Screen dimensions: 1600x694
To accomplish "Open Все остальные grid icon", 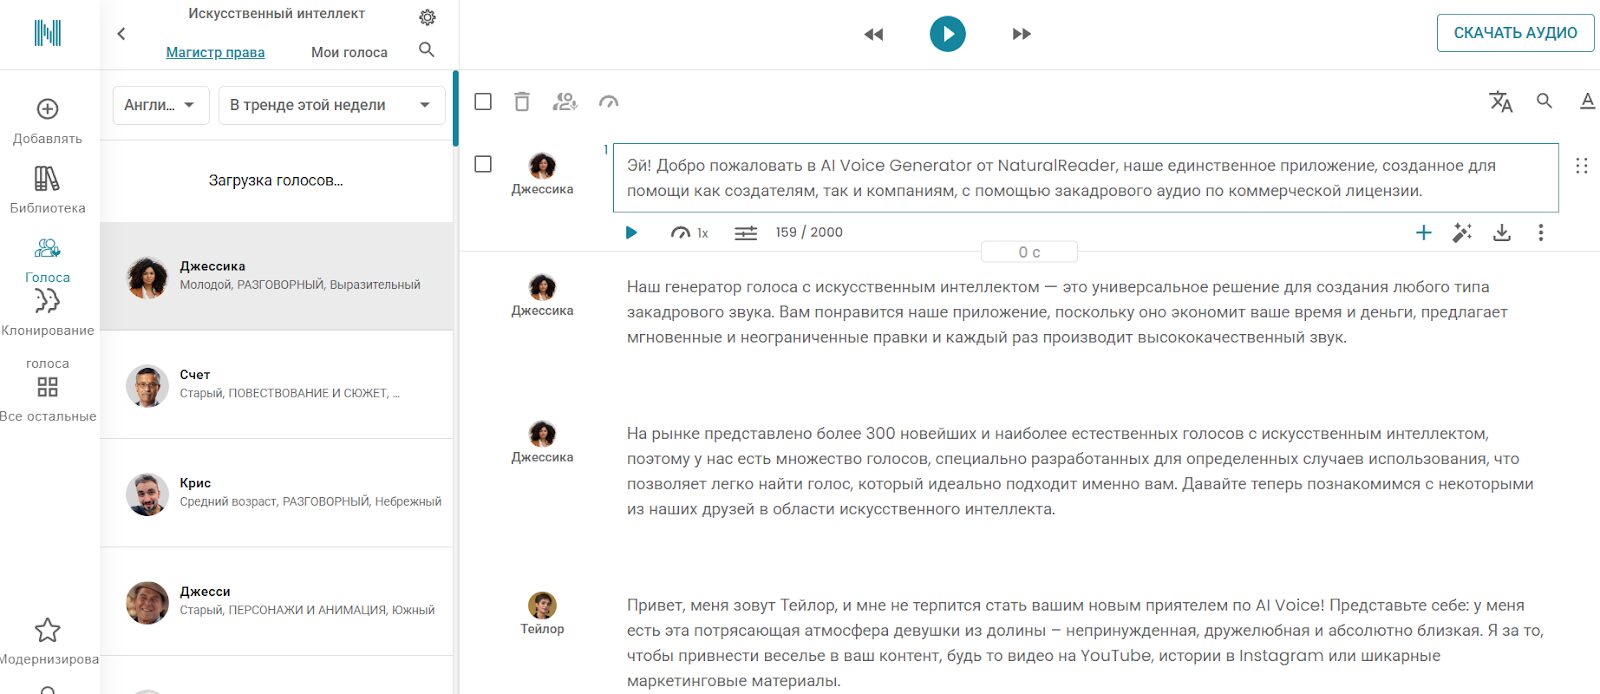I will [48, 387].
